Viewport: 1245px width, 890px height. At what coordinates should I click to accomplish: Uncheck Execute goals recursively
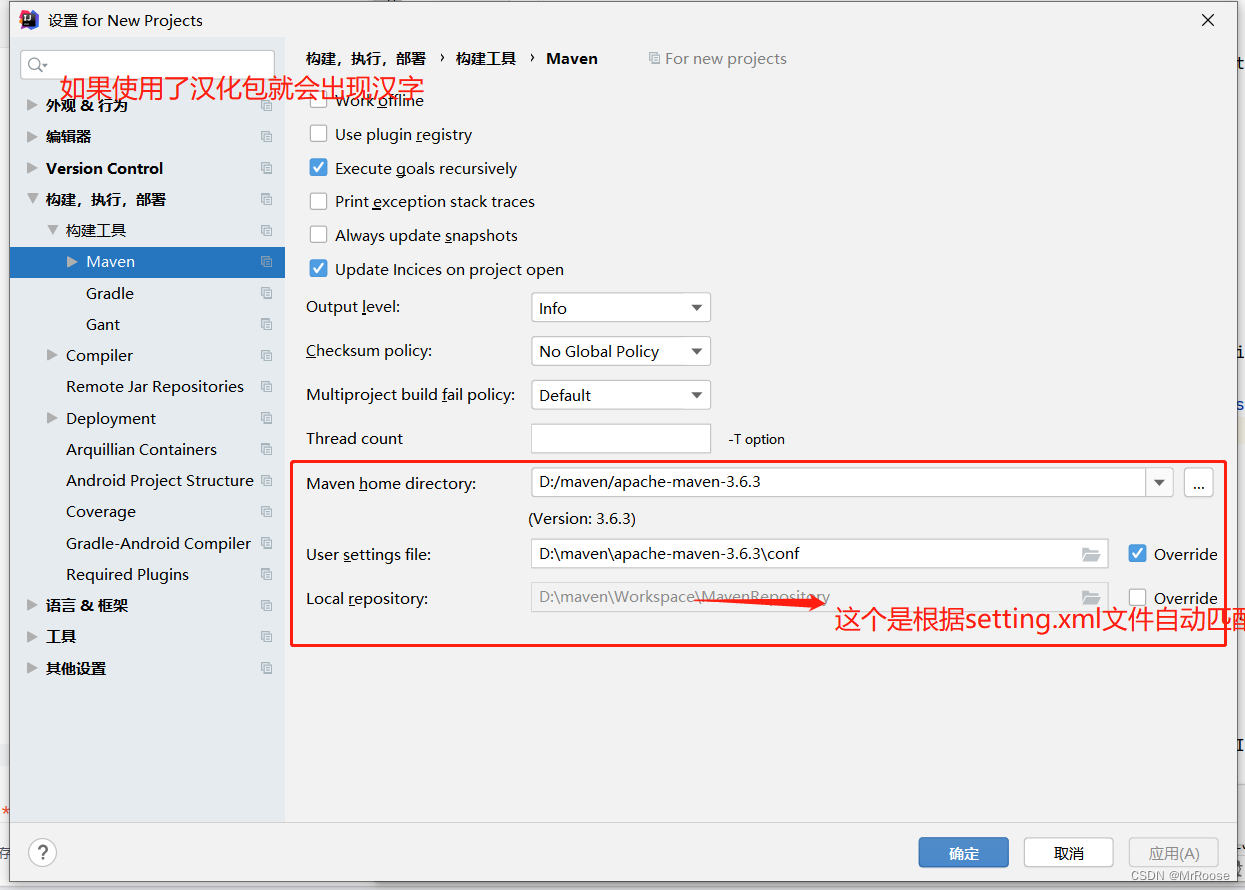click(x=318, y=168)
